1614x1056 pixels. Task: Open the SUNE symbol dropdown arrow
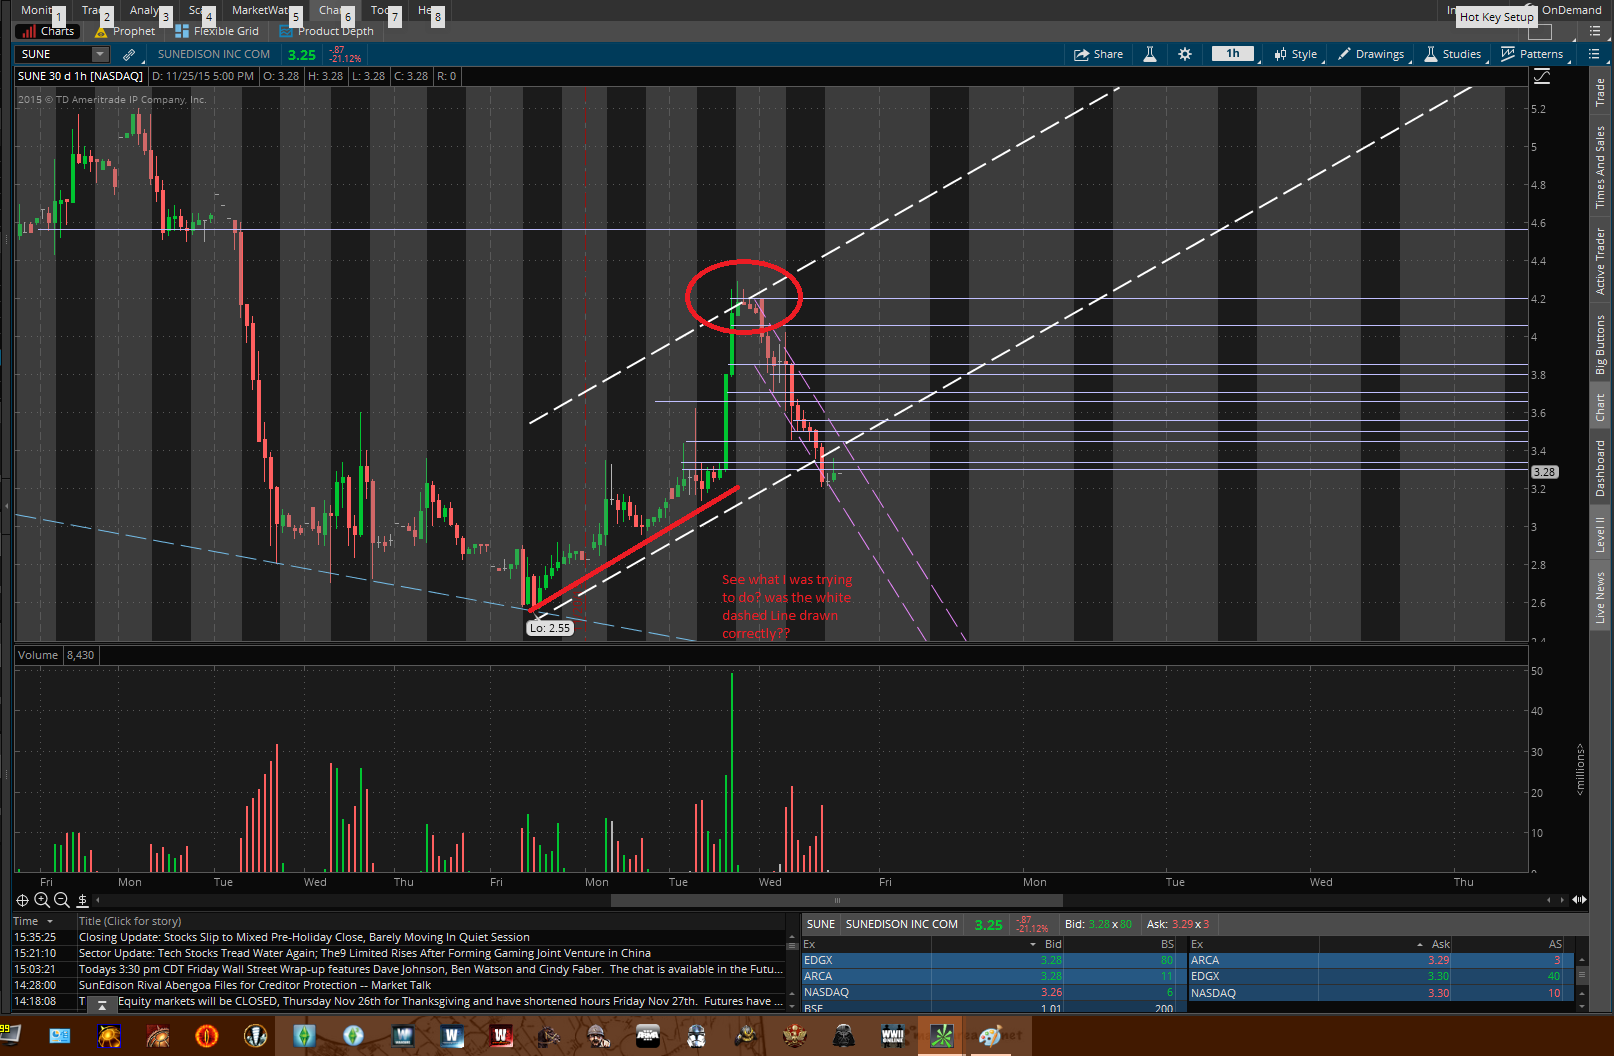100,55
